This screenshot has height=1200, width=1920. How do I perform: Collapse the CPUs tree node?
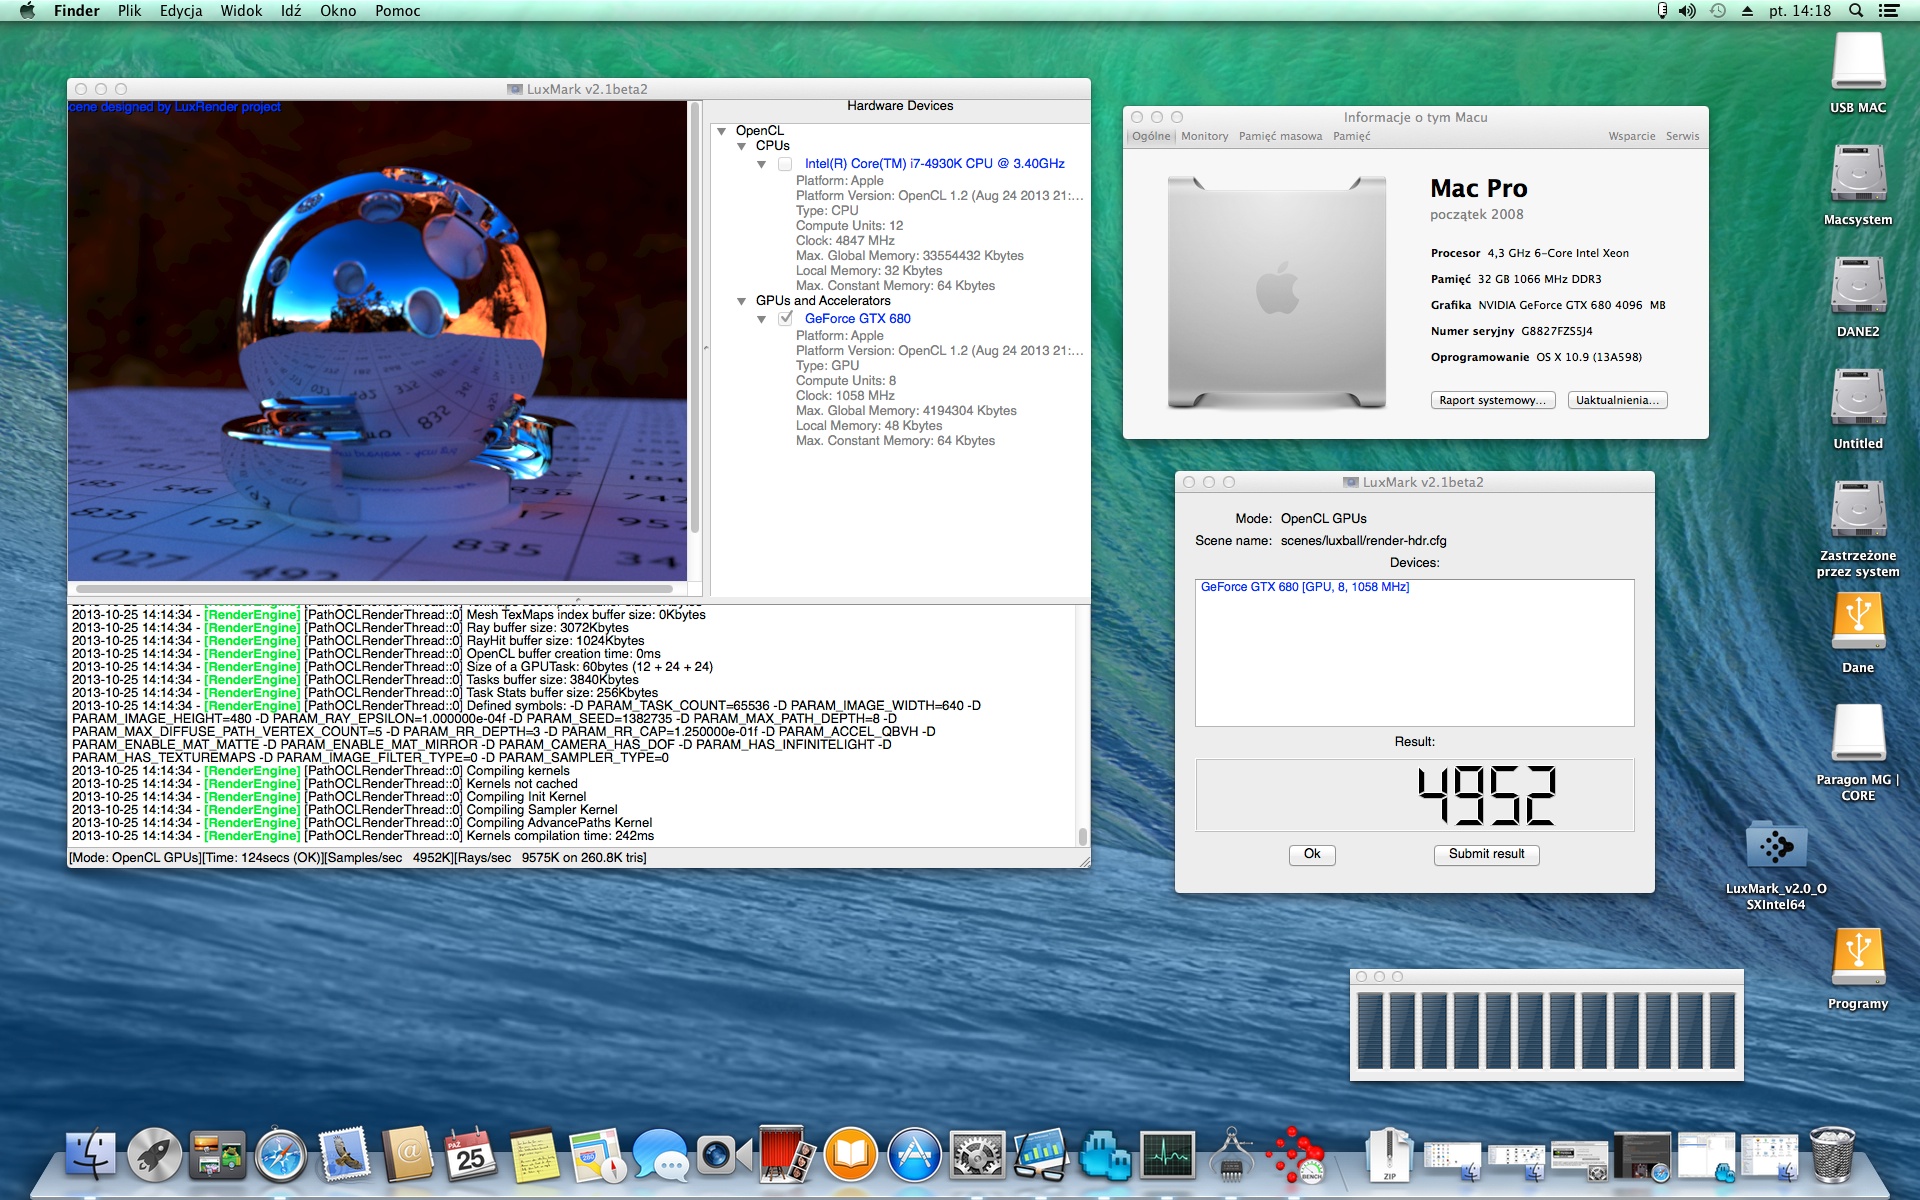[741, 146]
